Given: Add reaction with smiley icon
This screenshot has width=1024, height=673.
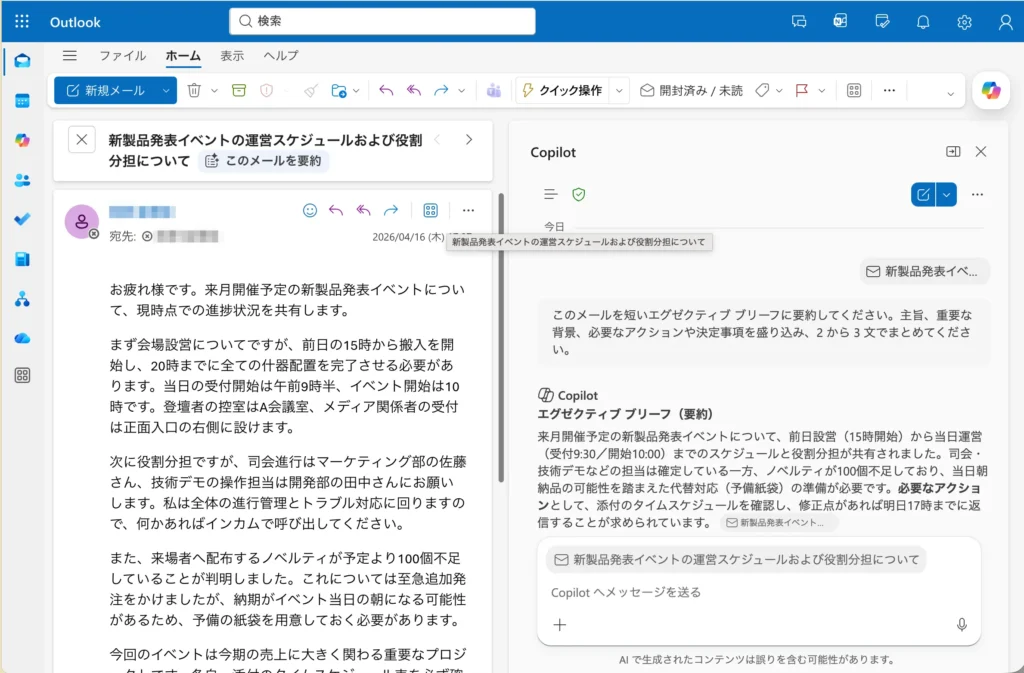Looking at the screenshot, I should point(310,210).
